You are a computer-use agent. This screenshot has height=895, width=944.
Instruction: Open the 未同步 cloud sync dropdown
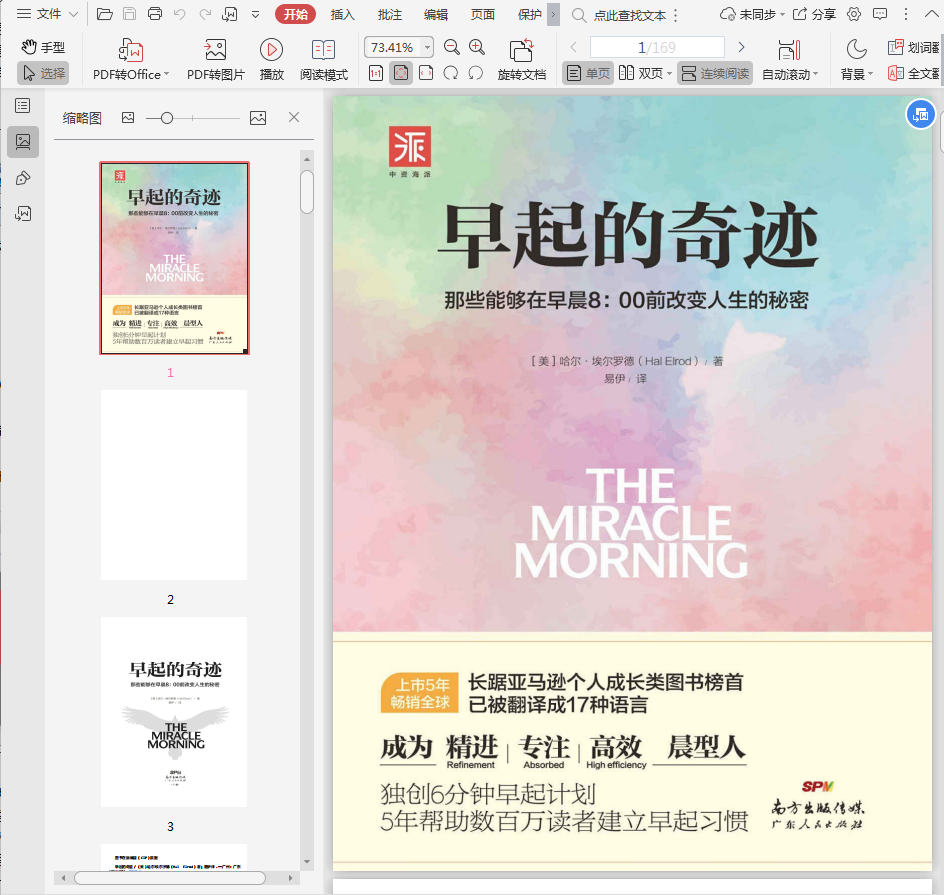coord(753,14)
